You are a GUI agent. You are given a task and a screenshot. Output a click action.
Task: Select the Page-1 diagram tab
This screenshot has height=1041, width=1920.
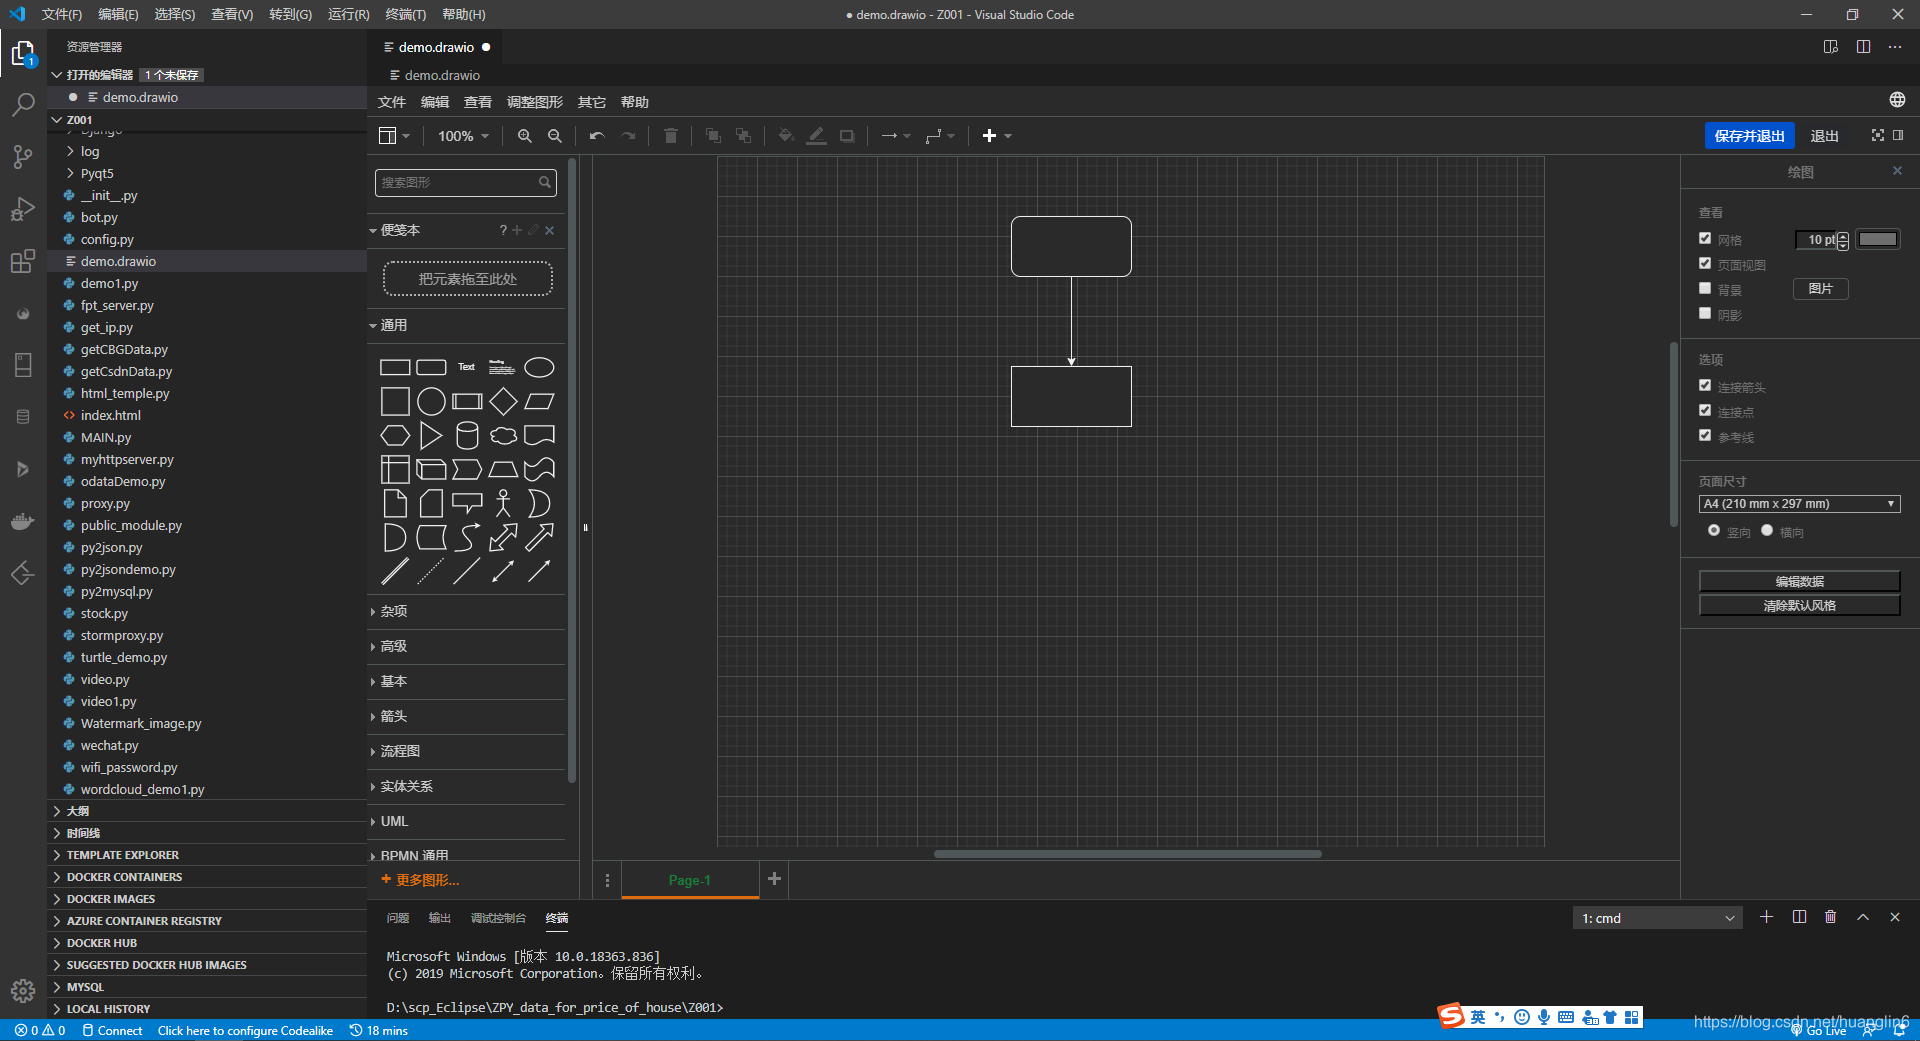[690, 880]
